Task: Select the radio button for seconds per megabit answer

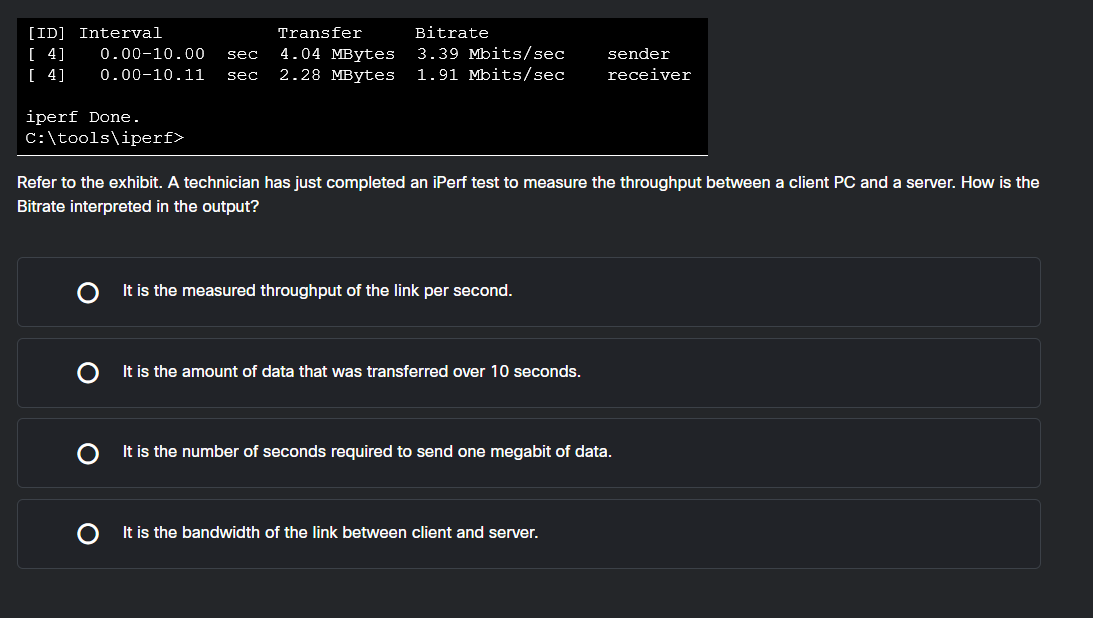Action: click(88, 454)
